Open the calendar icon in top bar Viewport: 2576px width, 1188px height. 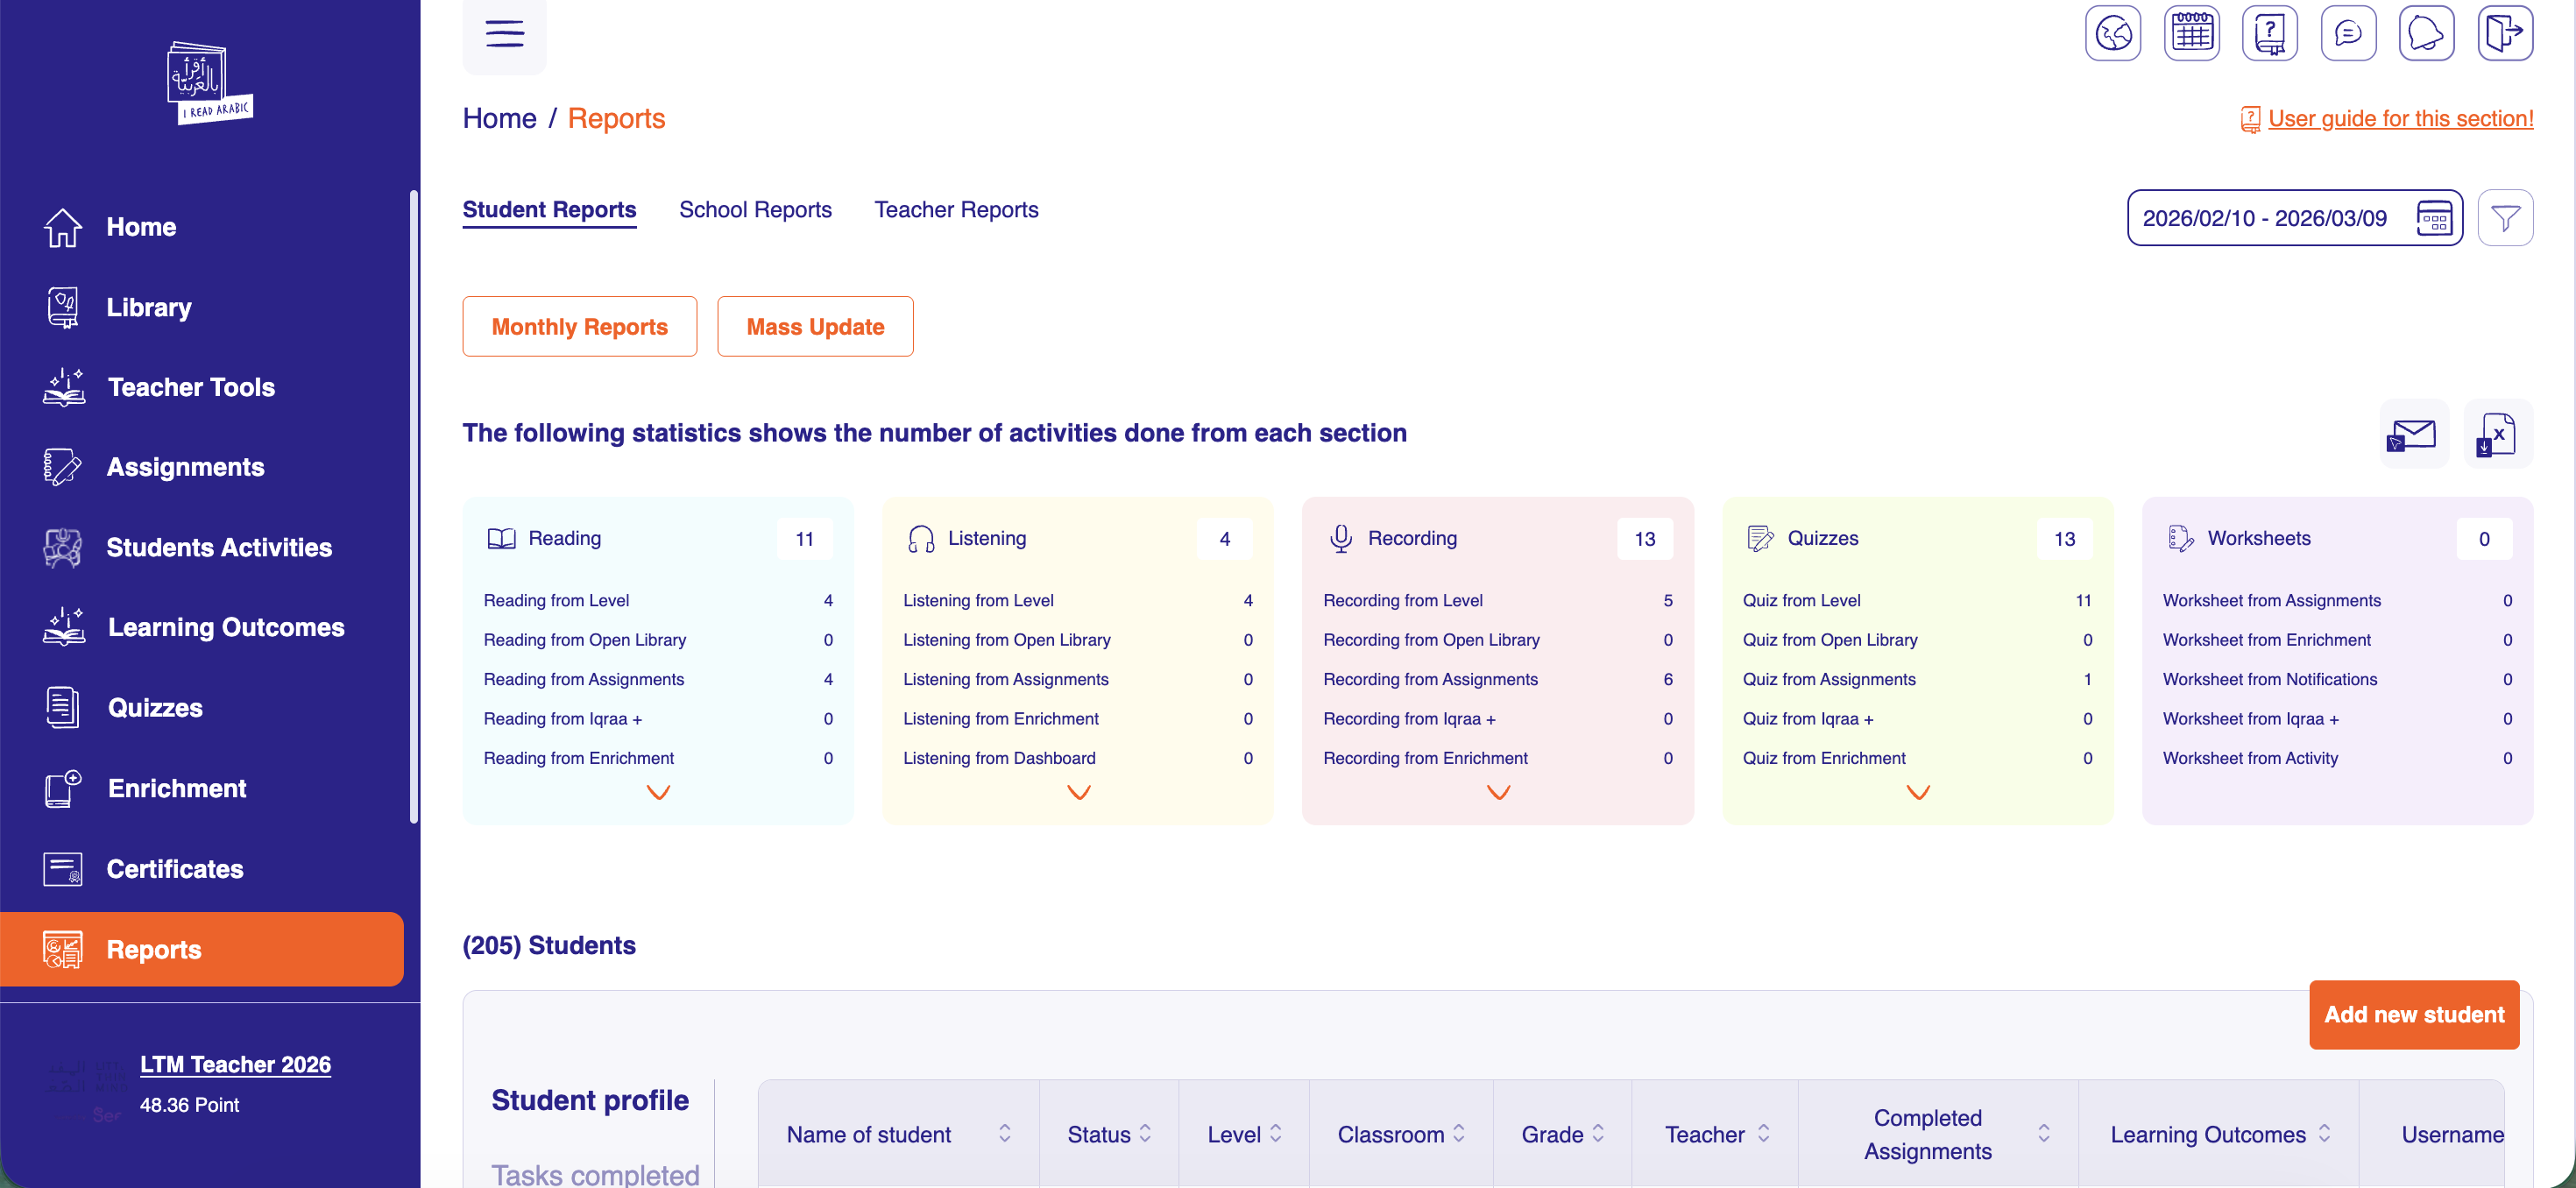pos(2191,34)
